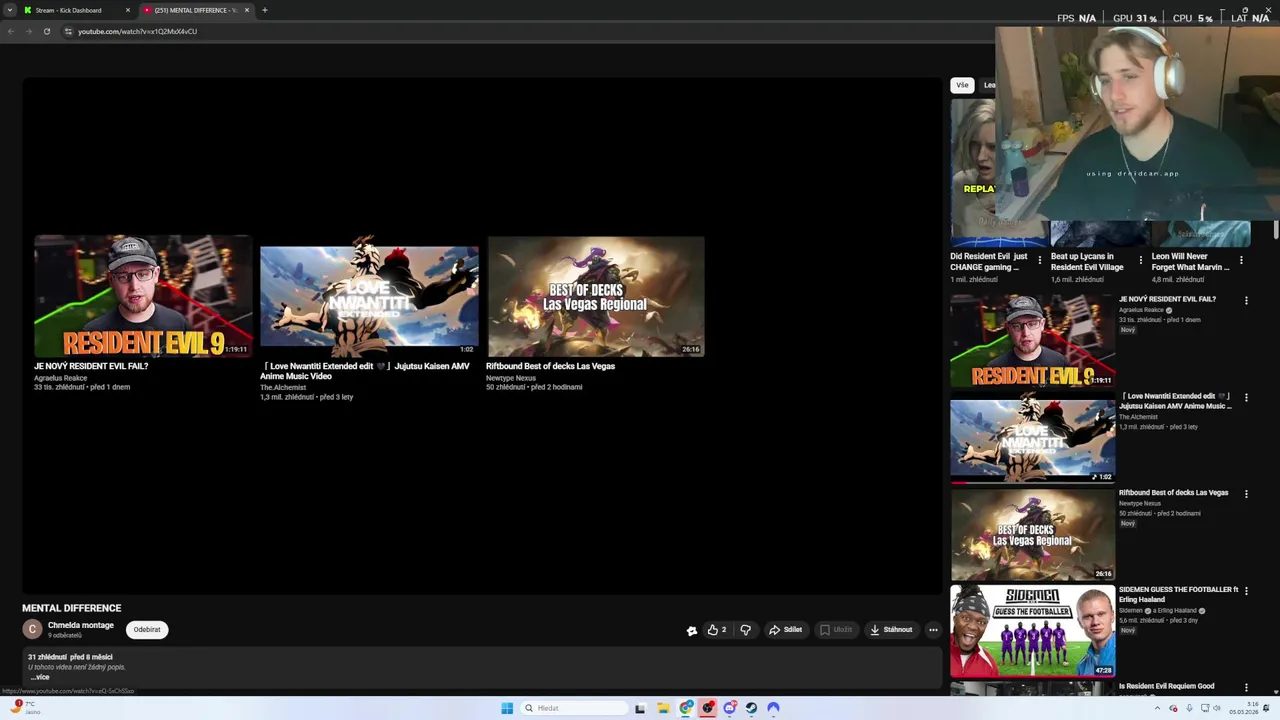Open options for Did Resident Evil just CHANGE video
The image size is (1280, 720).
coord(1039,260)
